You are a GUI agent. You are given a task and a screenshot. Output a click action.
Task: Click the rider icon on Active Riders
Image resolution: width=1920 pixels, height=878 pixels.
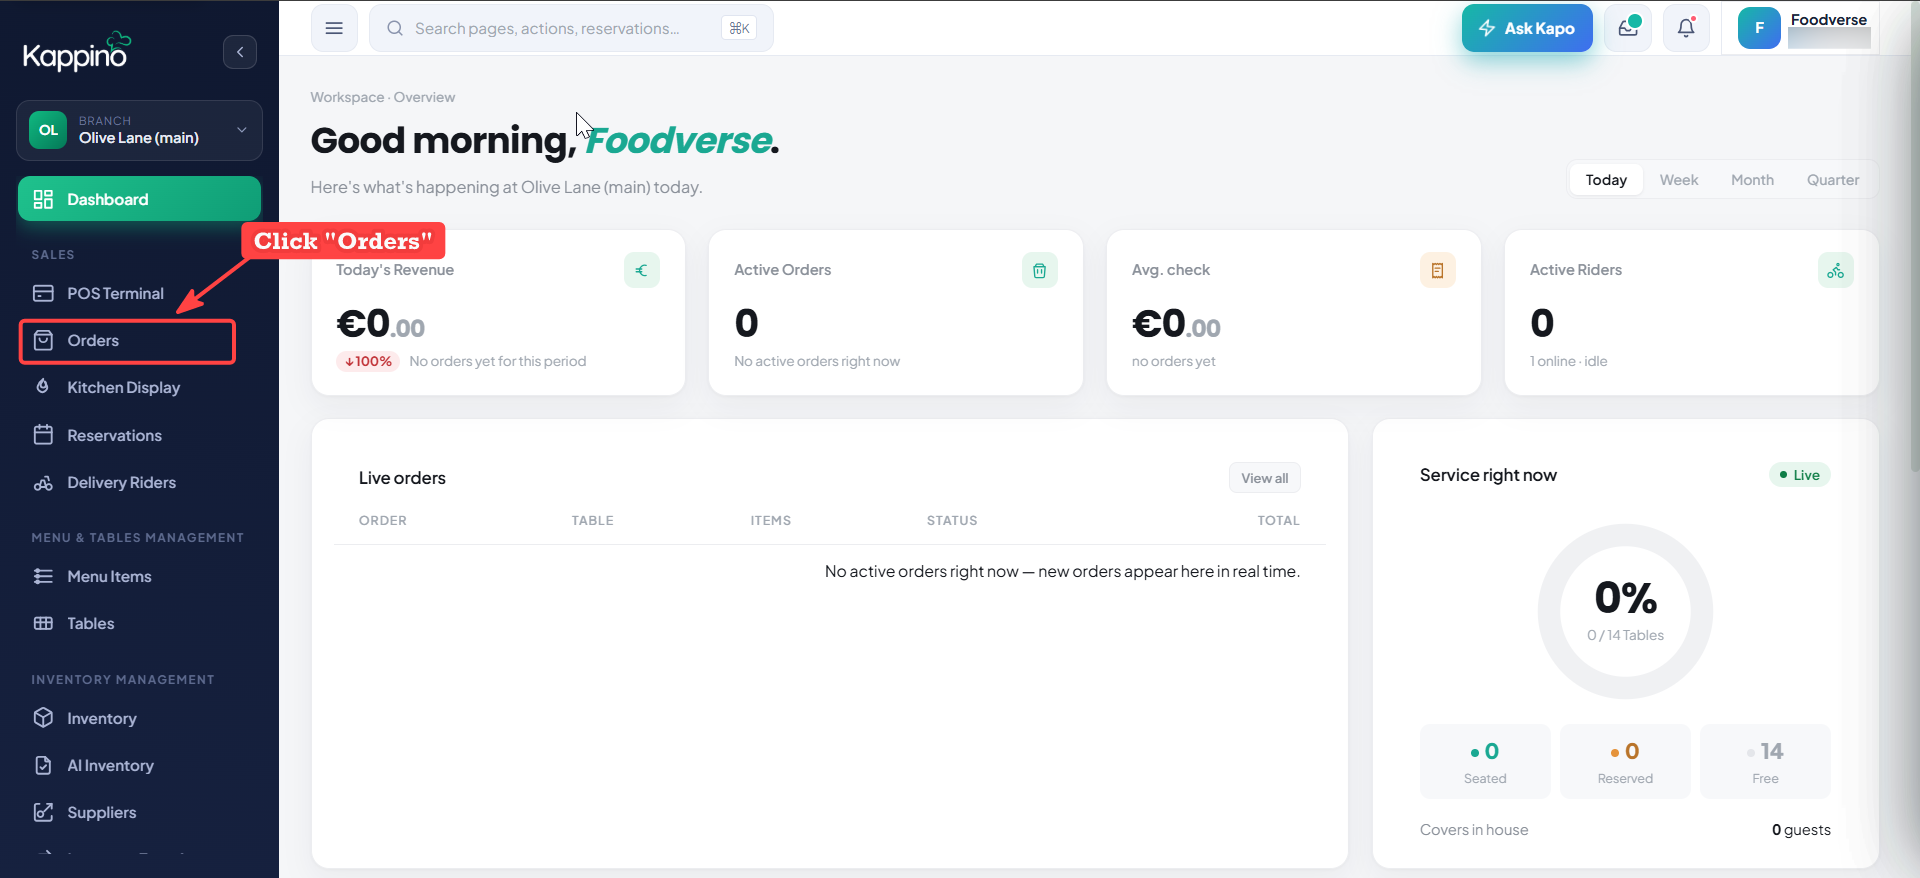pos(1836,270)
